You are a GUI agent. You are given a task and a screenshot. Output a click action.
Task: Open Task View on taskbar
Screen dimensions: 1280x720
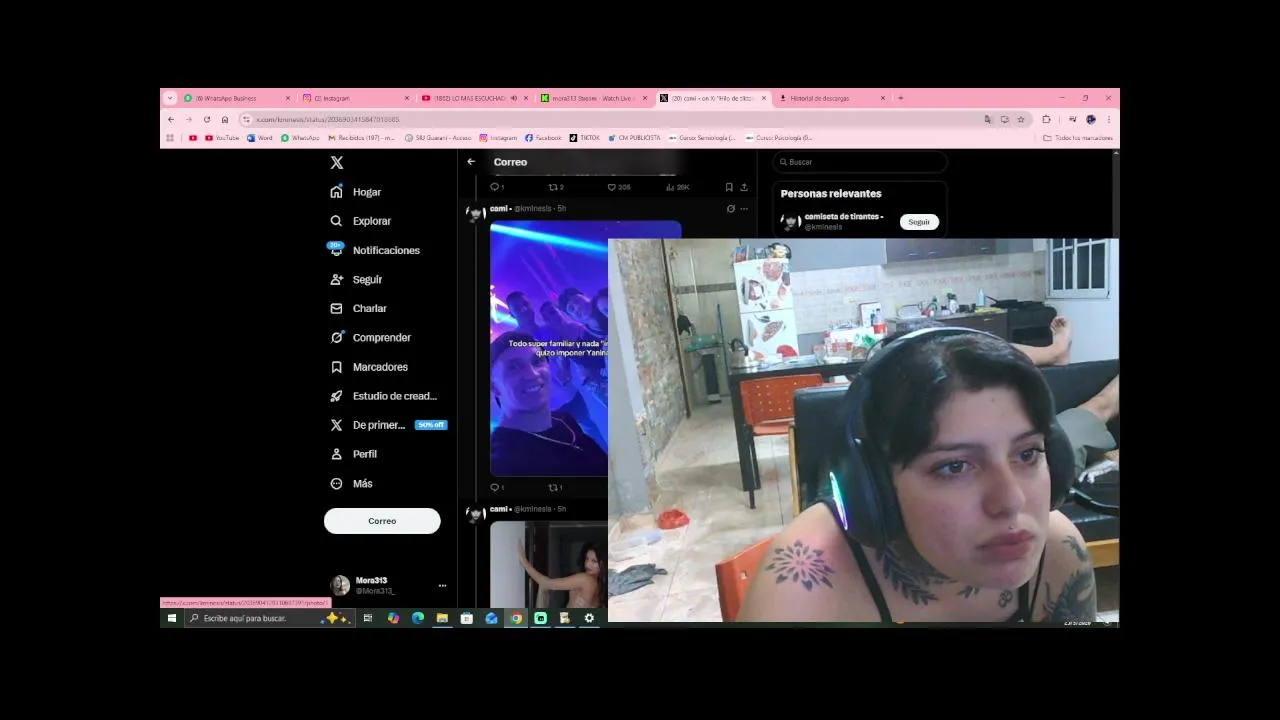pyautogui.click(x=368, y=618)
